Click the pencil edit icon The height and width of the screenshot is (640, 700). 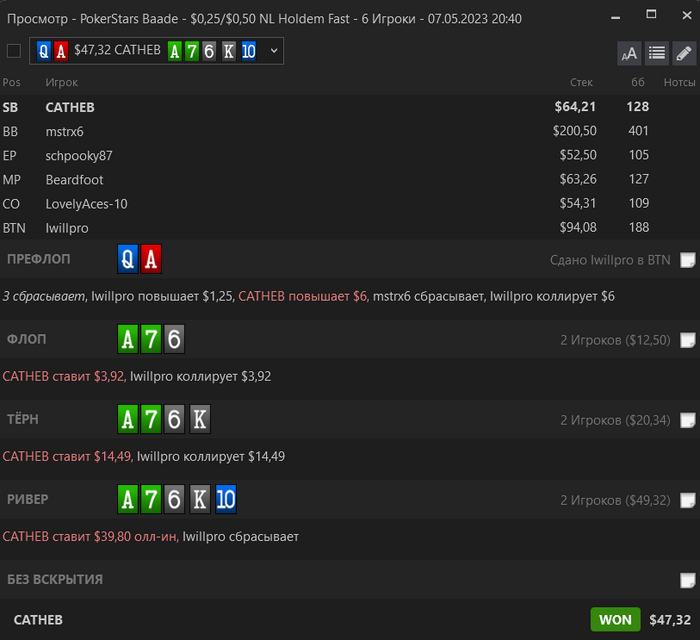pyautogui.click(x=684, y=53)
